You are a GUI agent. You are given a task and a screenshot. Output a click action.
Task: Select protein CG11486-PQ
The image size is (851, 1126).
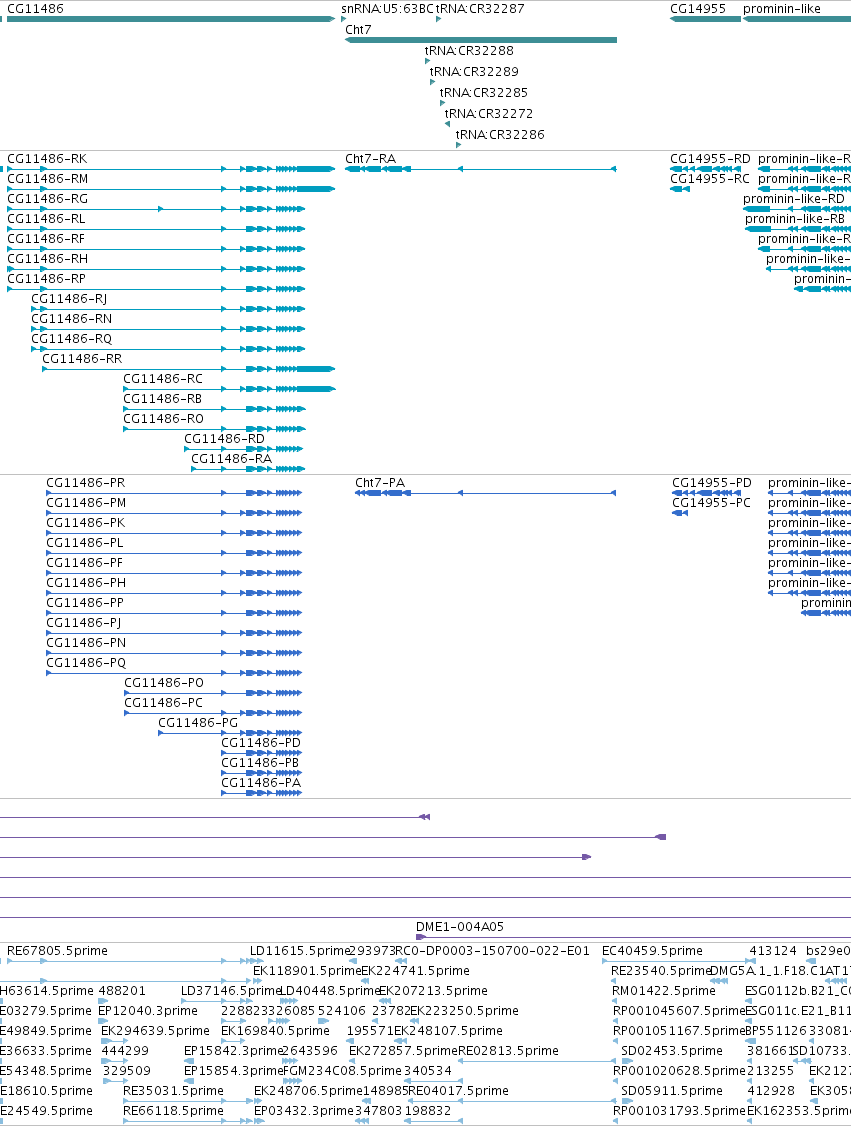click(86, 663)
